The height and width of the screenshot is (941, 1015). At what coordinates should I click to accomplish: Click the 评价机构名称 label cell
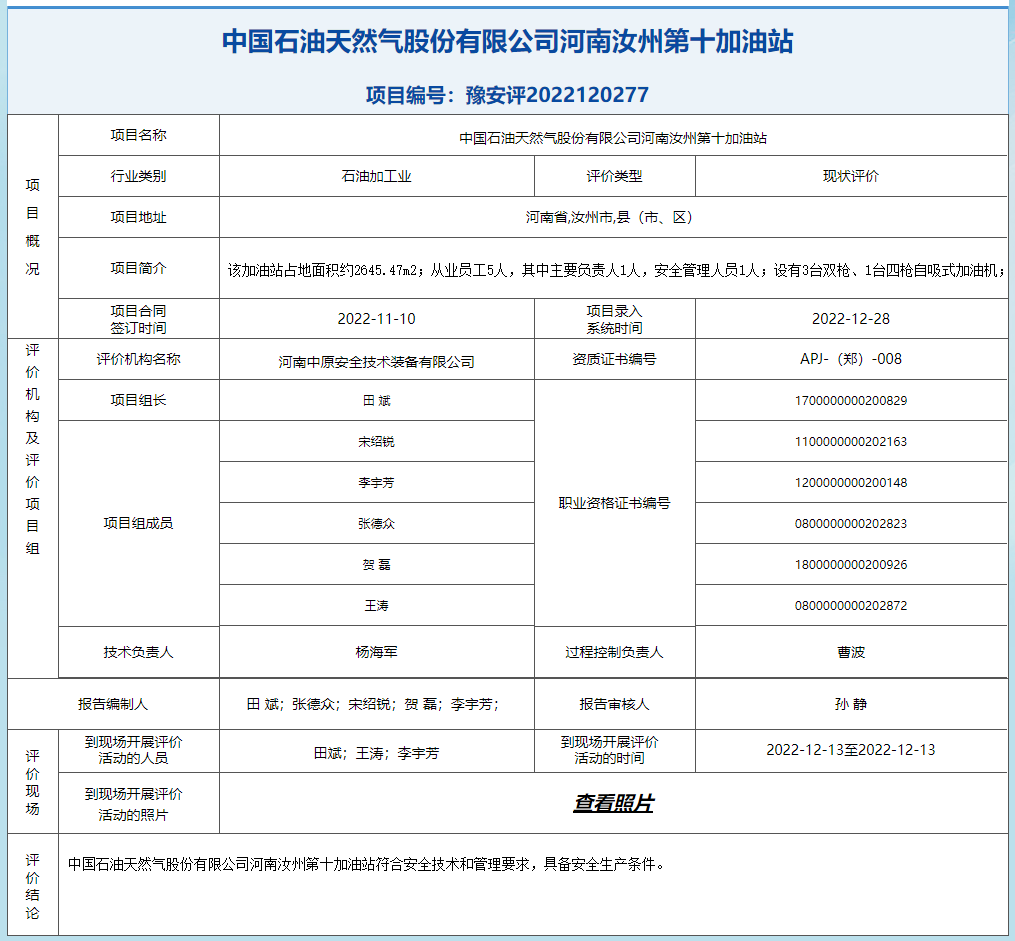[139, 359]
